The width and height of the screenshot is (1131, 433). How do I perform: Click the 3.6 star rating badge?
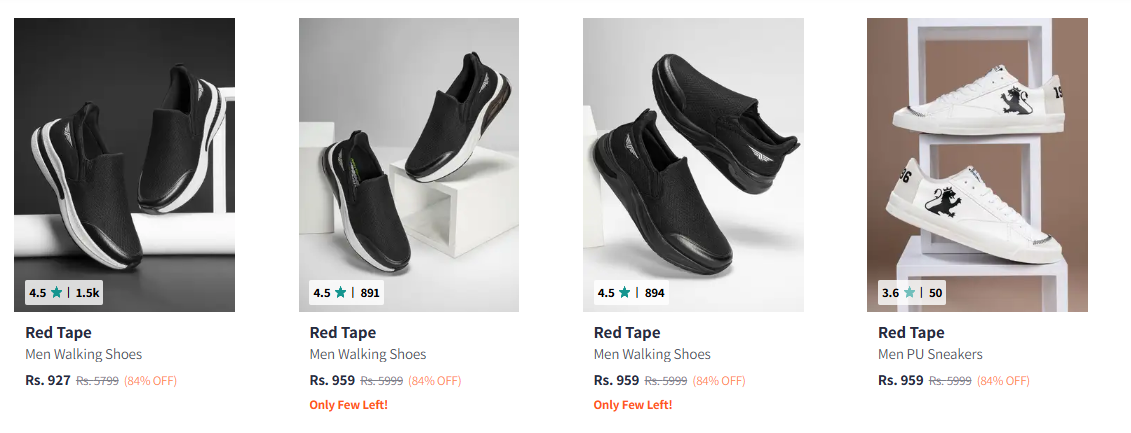pos(912,293)
